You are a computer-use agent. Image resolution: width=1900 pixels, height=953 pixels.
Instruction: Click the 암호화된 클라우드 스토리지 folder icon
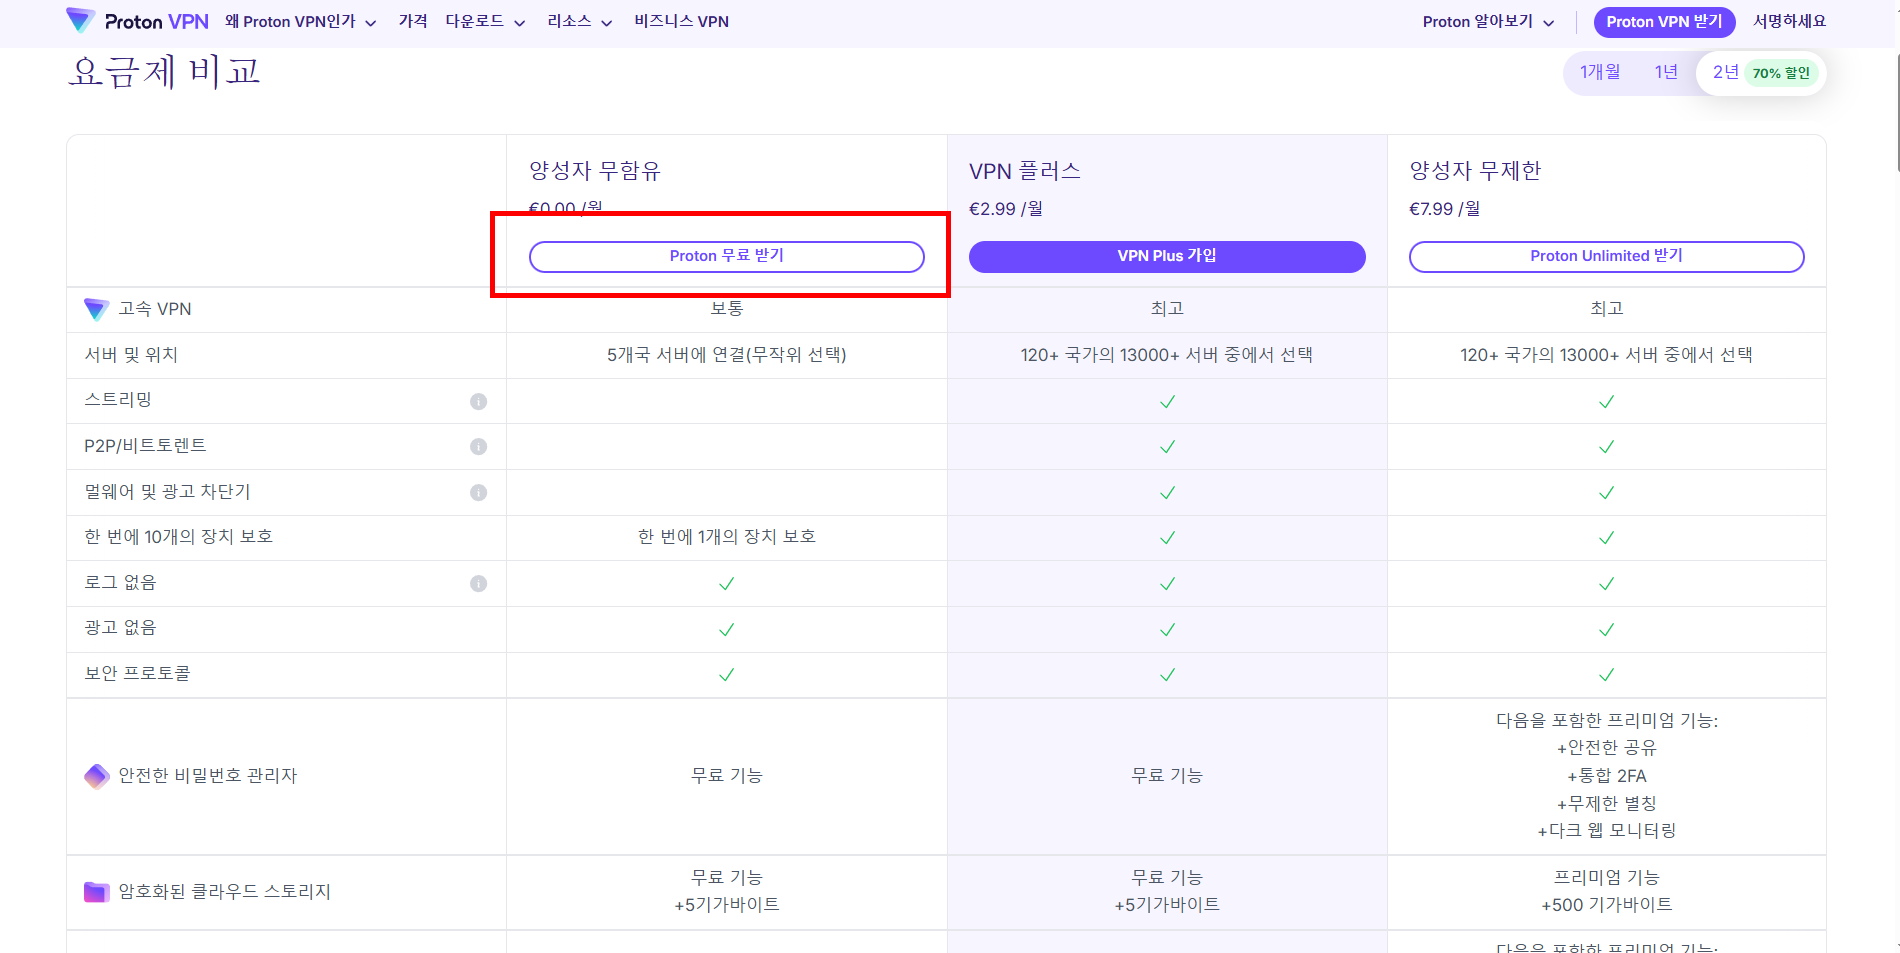(96, 892)
